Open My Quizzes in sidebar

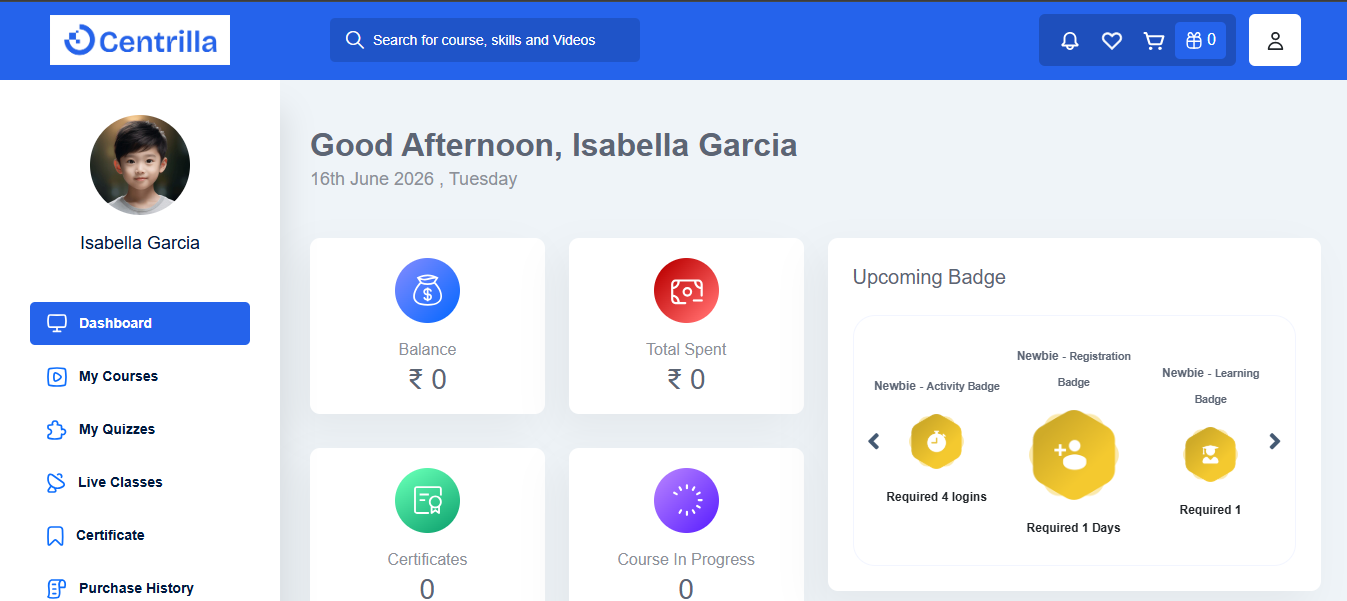[x=140, y=429]
